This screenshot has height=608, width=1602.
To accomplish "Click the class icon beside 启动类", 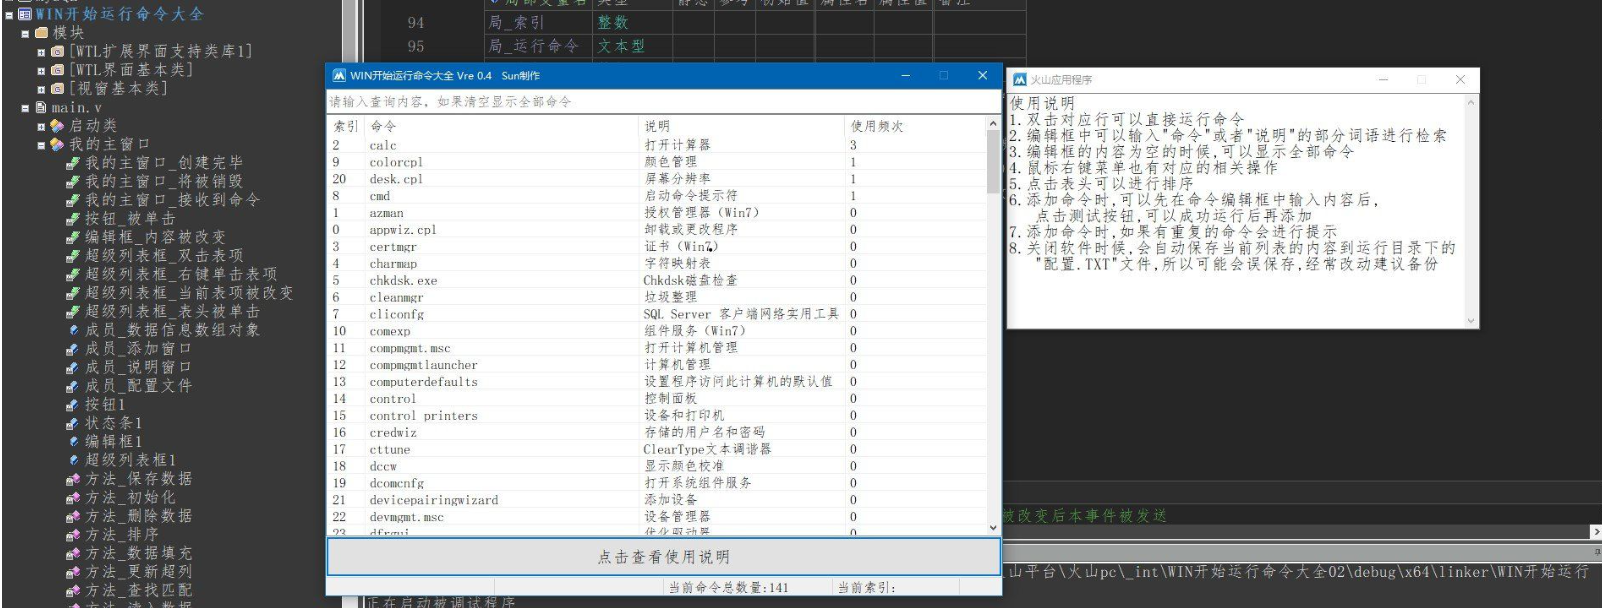I will (57, 126).
